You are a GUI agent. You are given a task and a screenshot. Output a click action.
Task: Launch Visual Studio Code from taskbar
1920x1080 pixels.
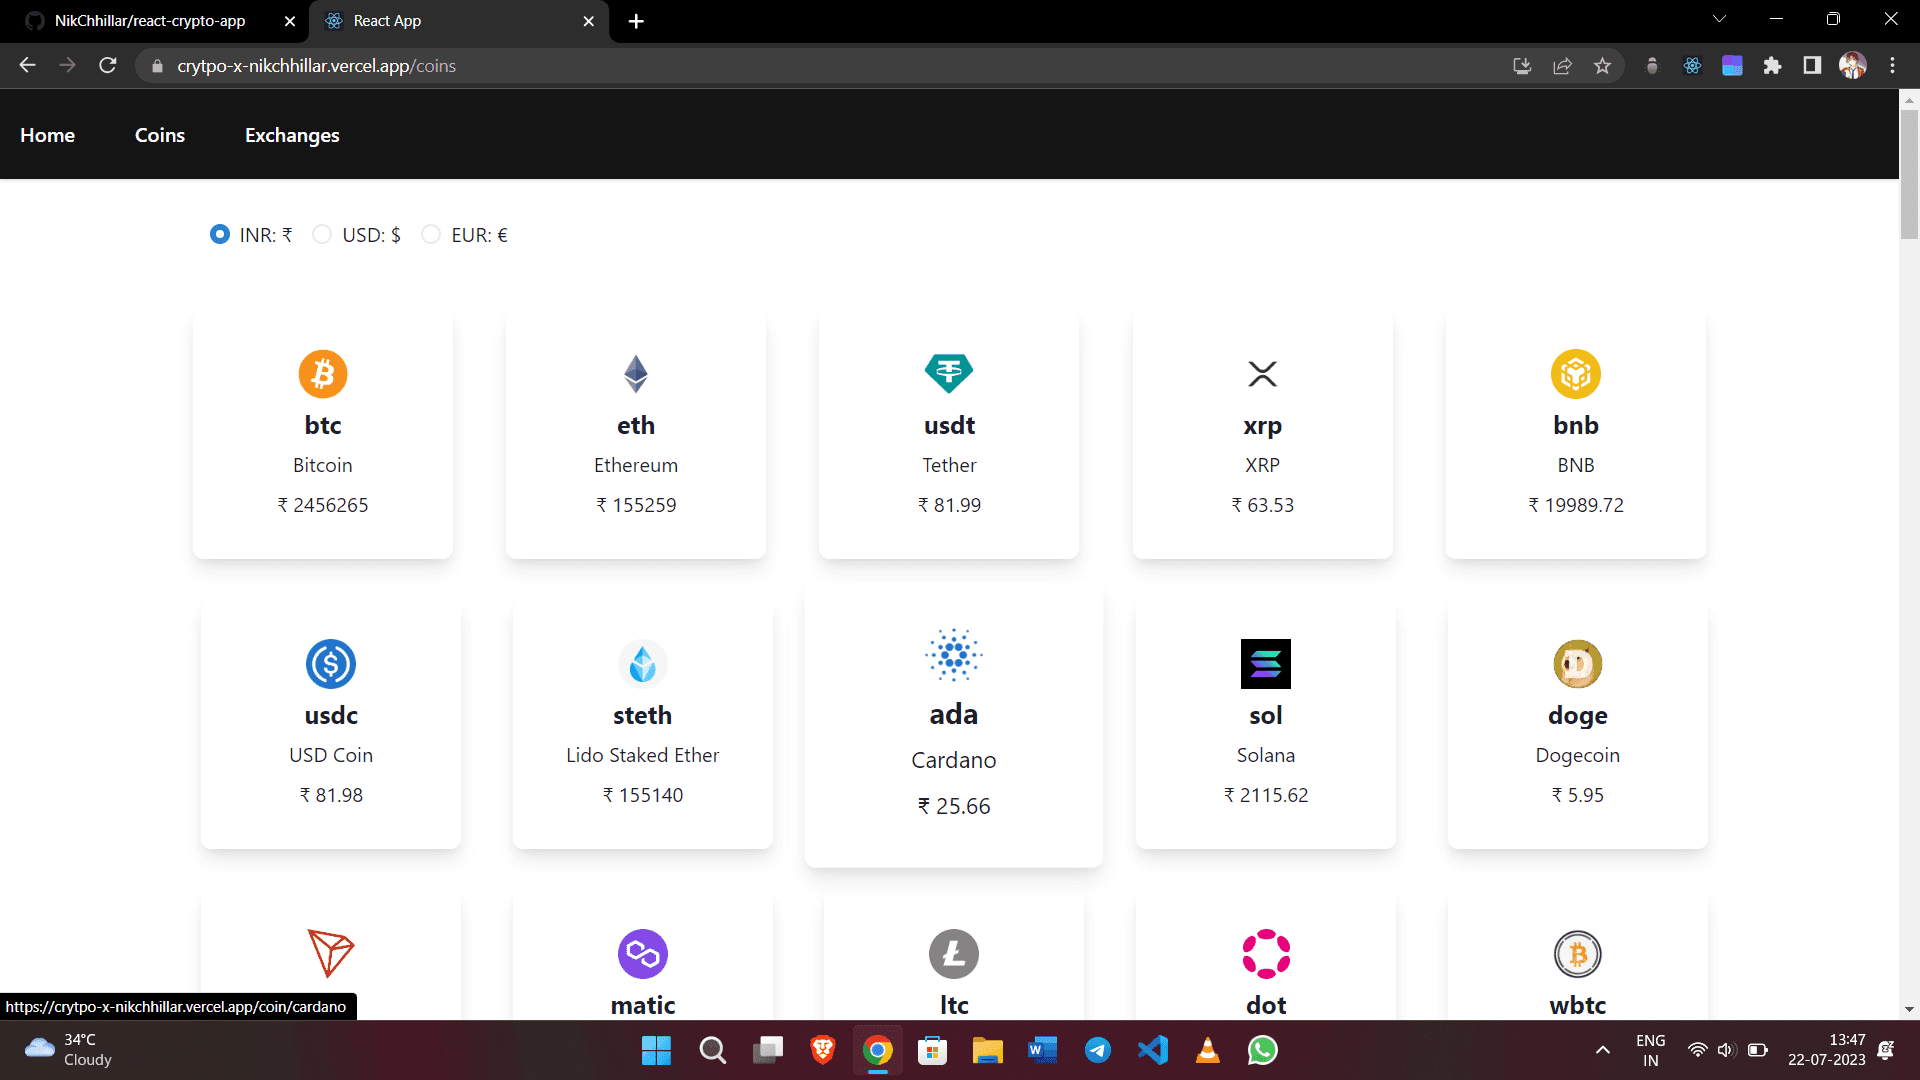(1153, 1050)
